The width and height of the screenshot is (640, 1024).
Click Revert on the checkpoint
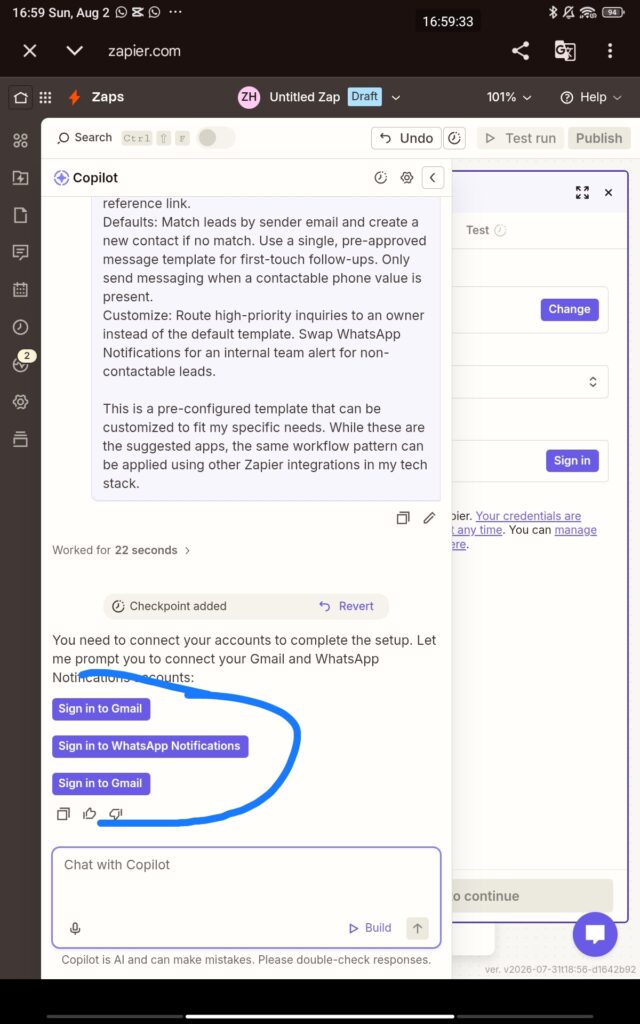tap(346, 606)
